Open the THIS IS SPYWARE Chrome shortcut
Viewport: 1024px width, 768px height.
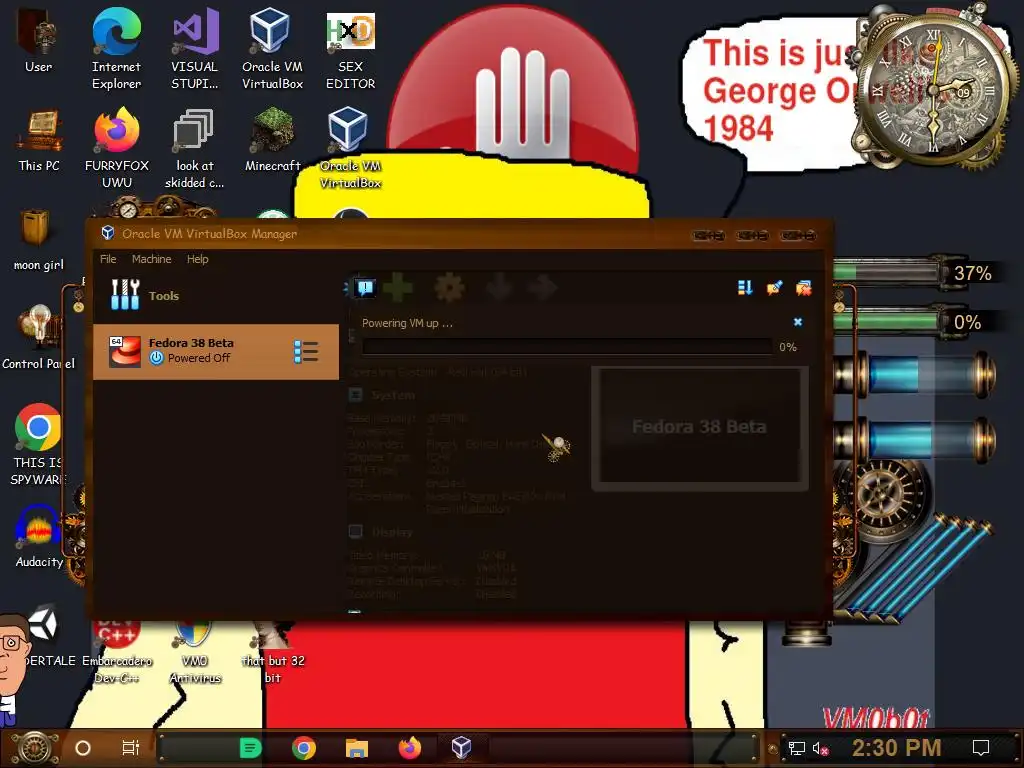(x=39, y=444)
